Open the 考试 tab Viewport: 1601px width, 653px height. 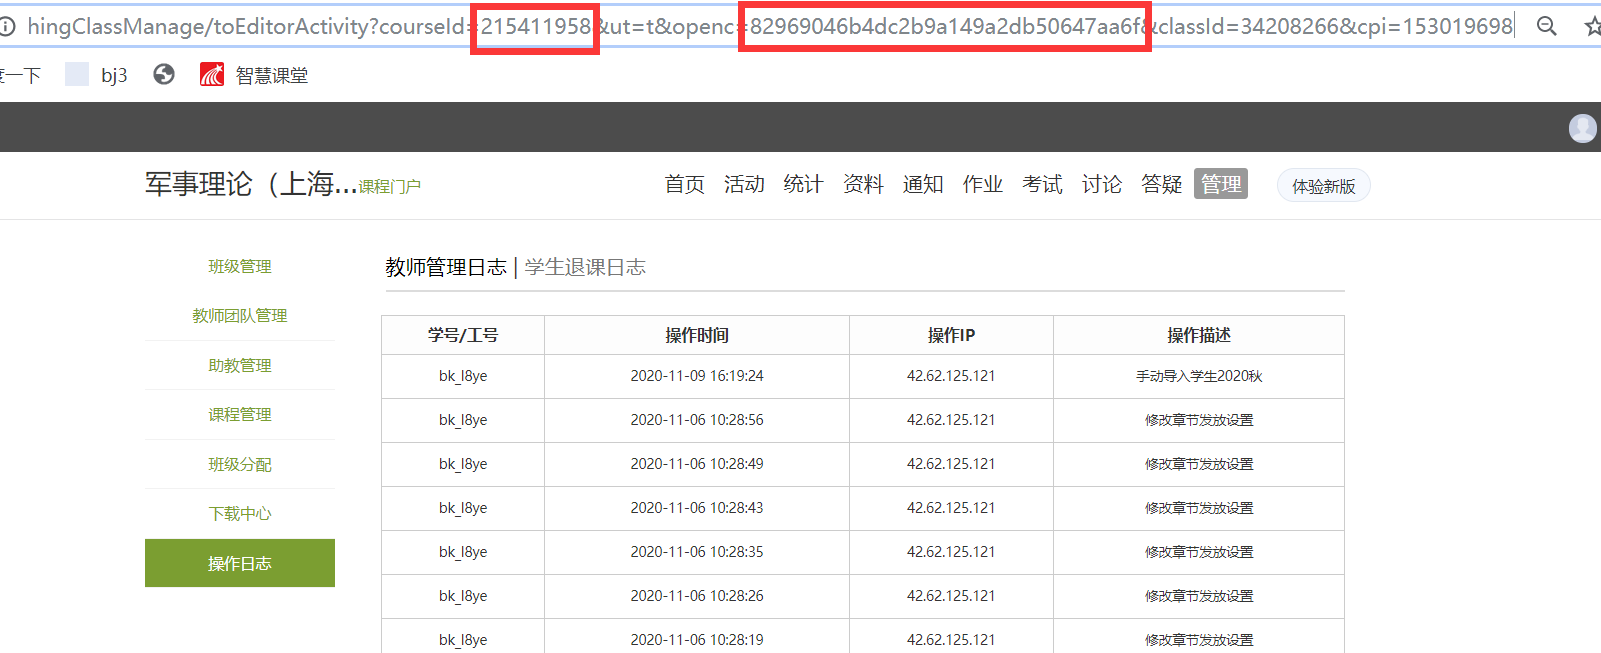[1042, 184]
